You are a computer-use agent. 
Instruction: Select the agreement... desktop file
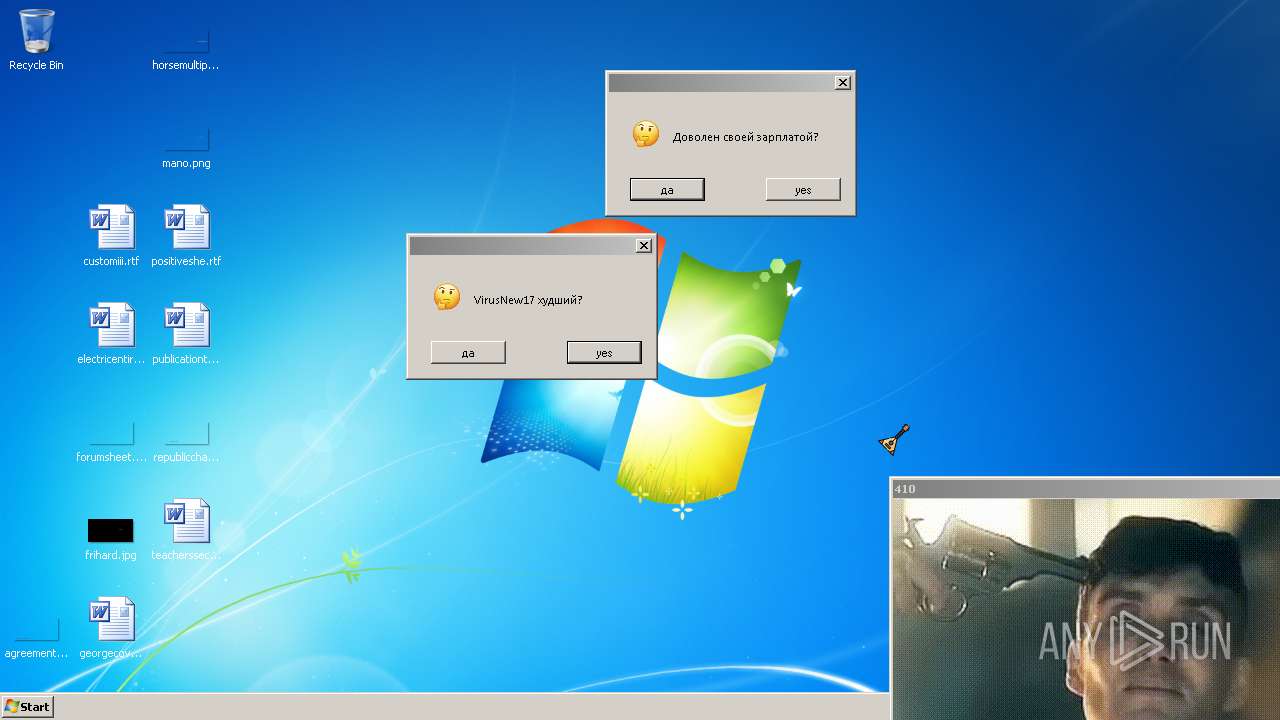[36, 636]
